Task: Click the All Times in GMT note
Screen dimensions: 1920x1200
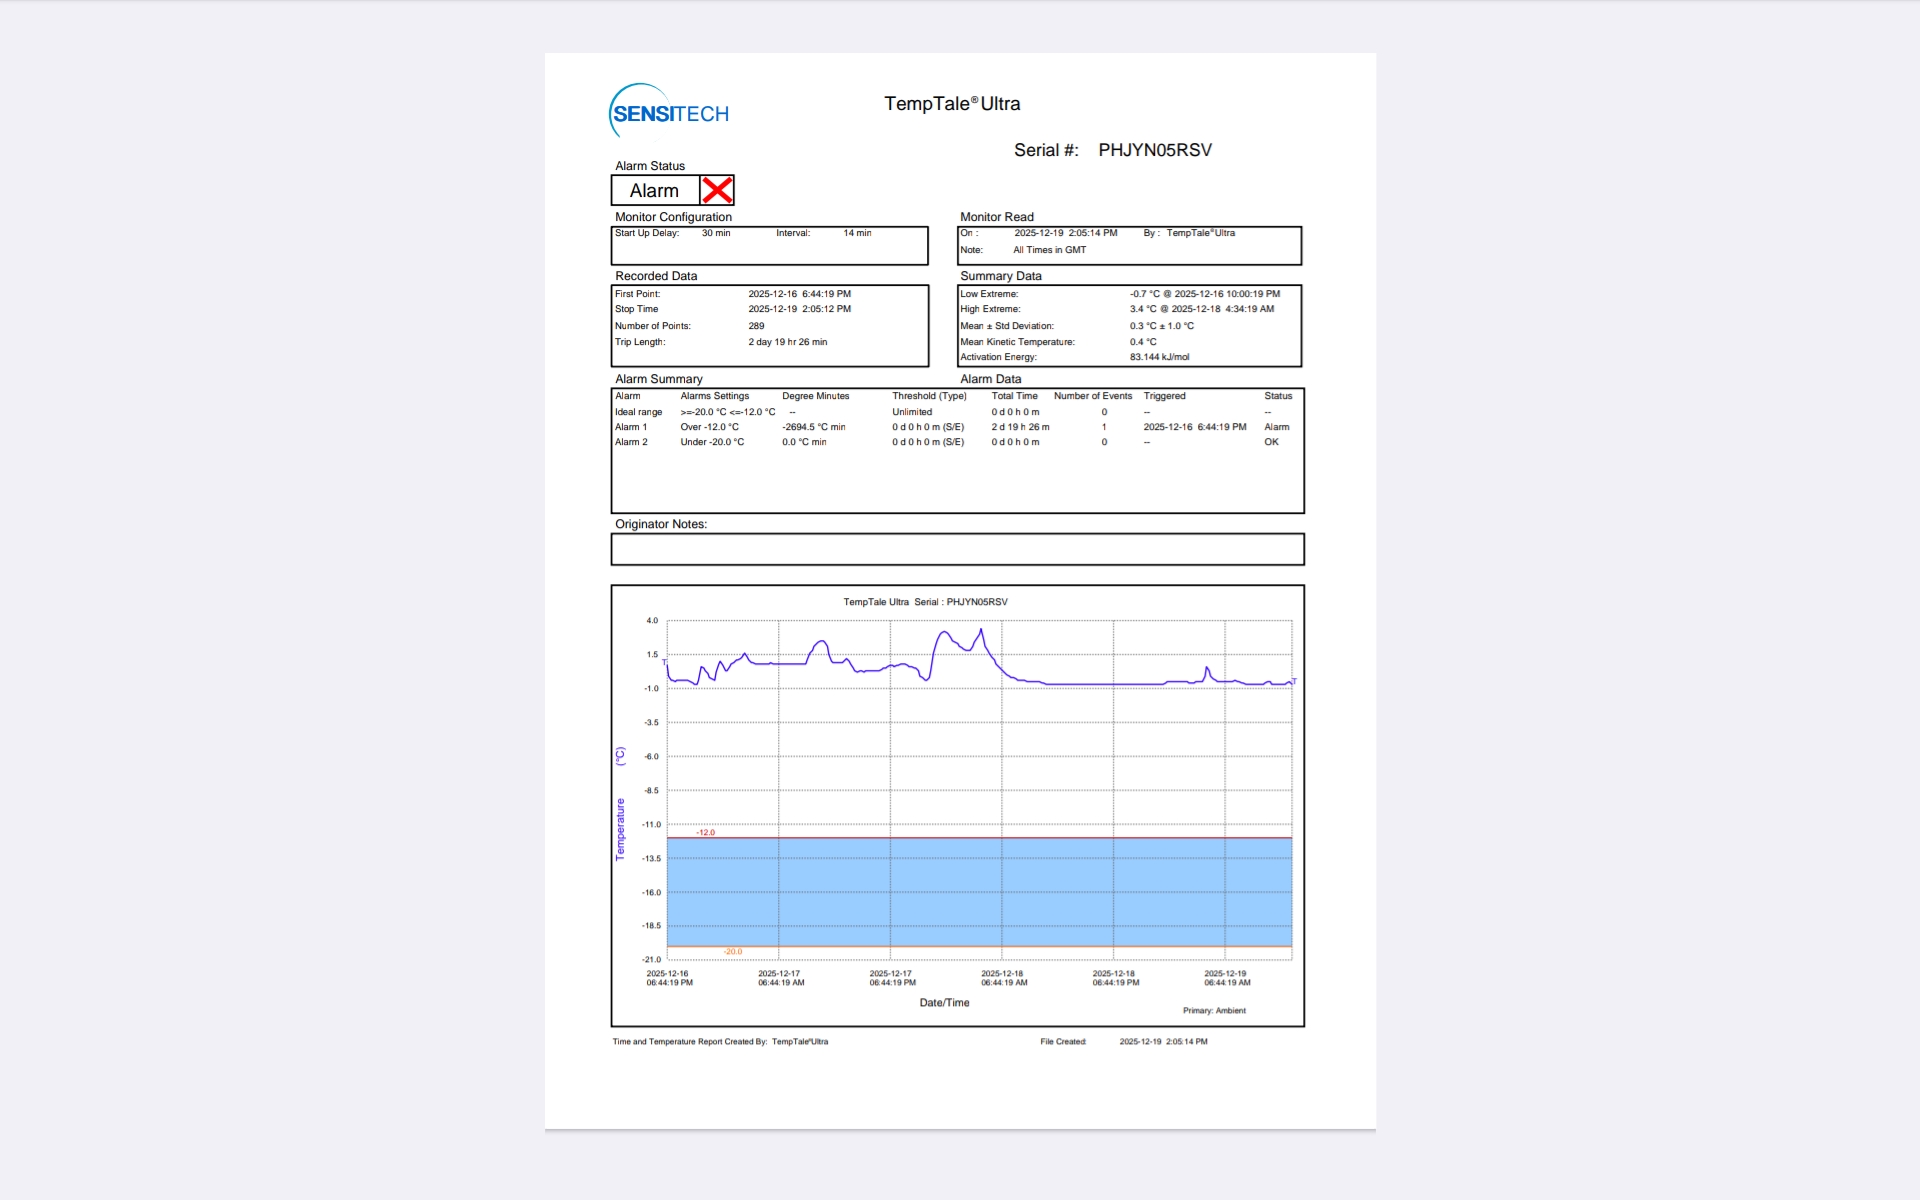Action: coord(1049,250)
